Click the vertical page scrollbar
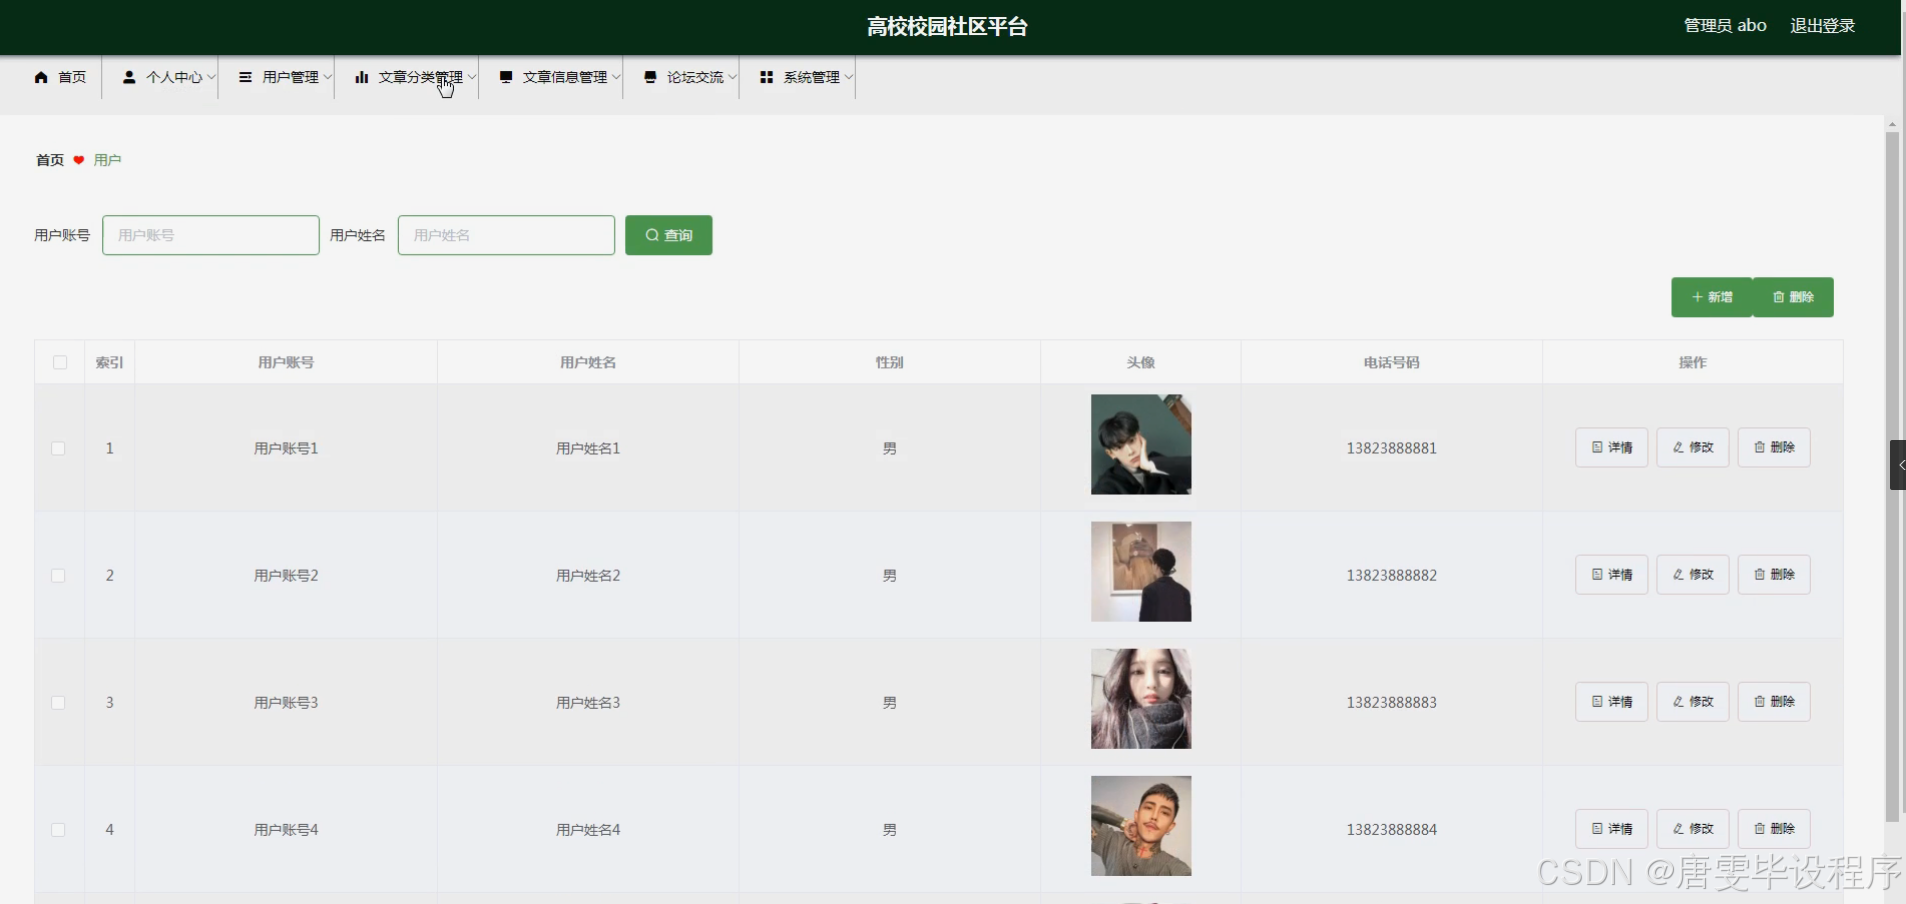This screenshot has height=904, width=1906. point(1892,476)
